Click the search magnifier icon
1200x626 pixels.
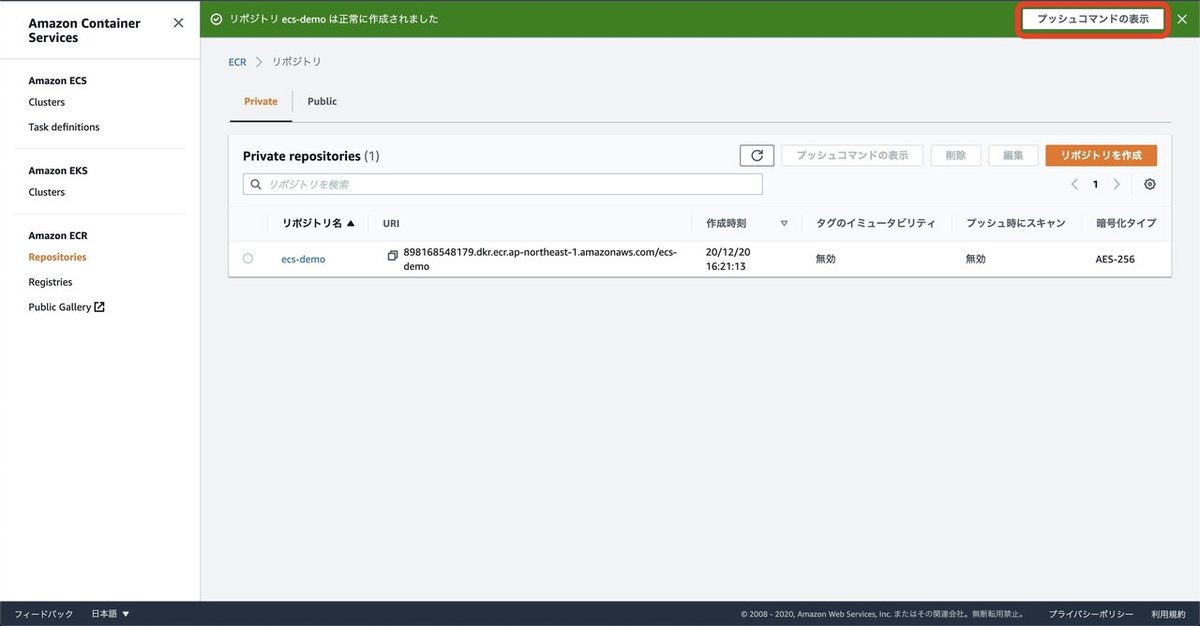click(x=257, y=184)
